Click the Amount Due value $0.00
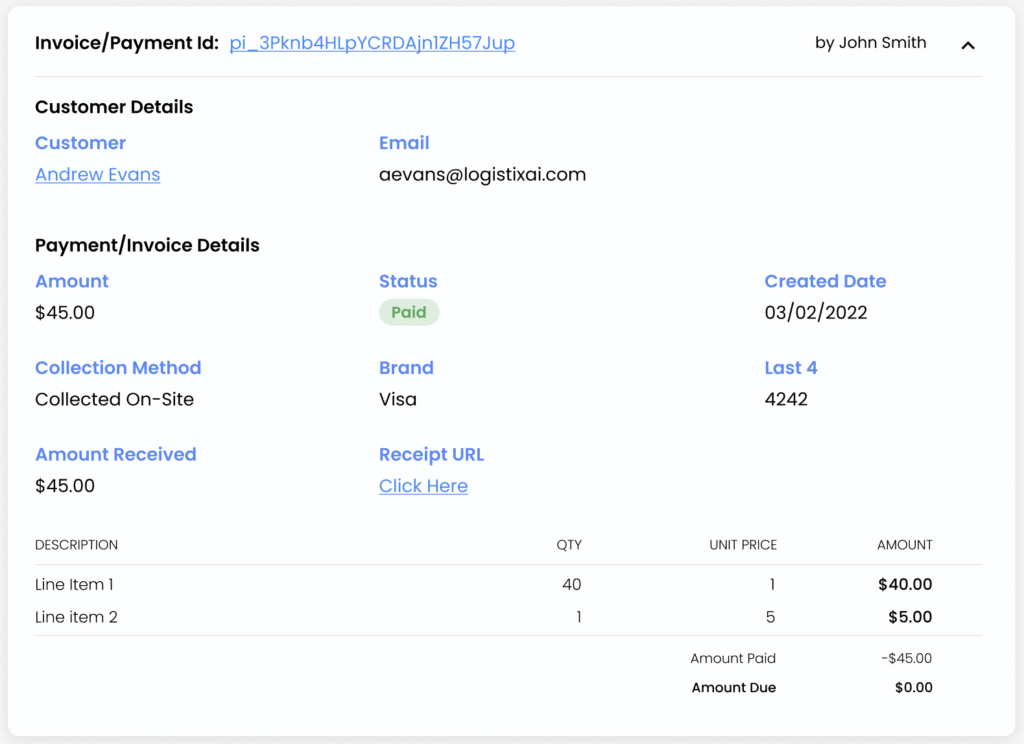This screenshot has height=744, width=1024. [x=913, y=688]
